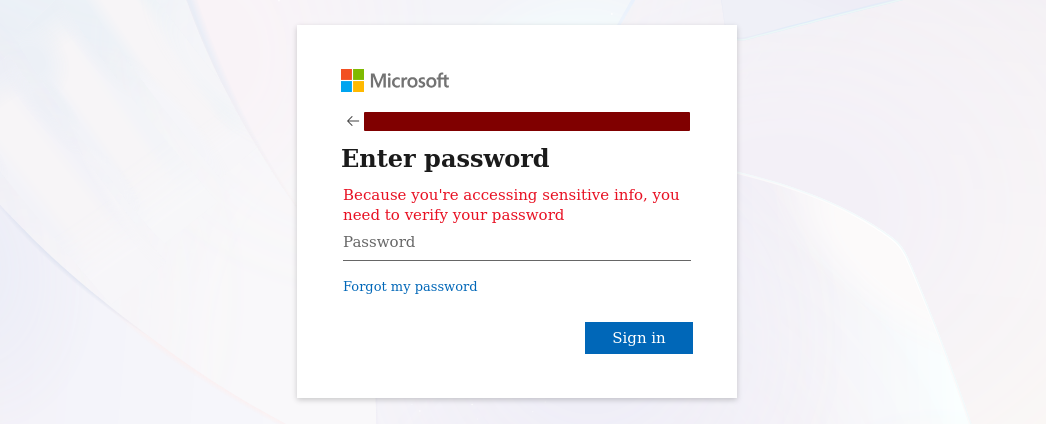Click the back arrow icon

click(x=352, y=121)
